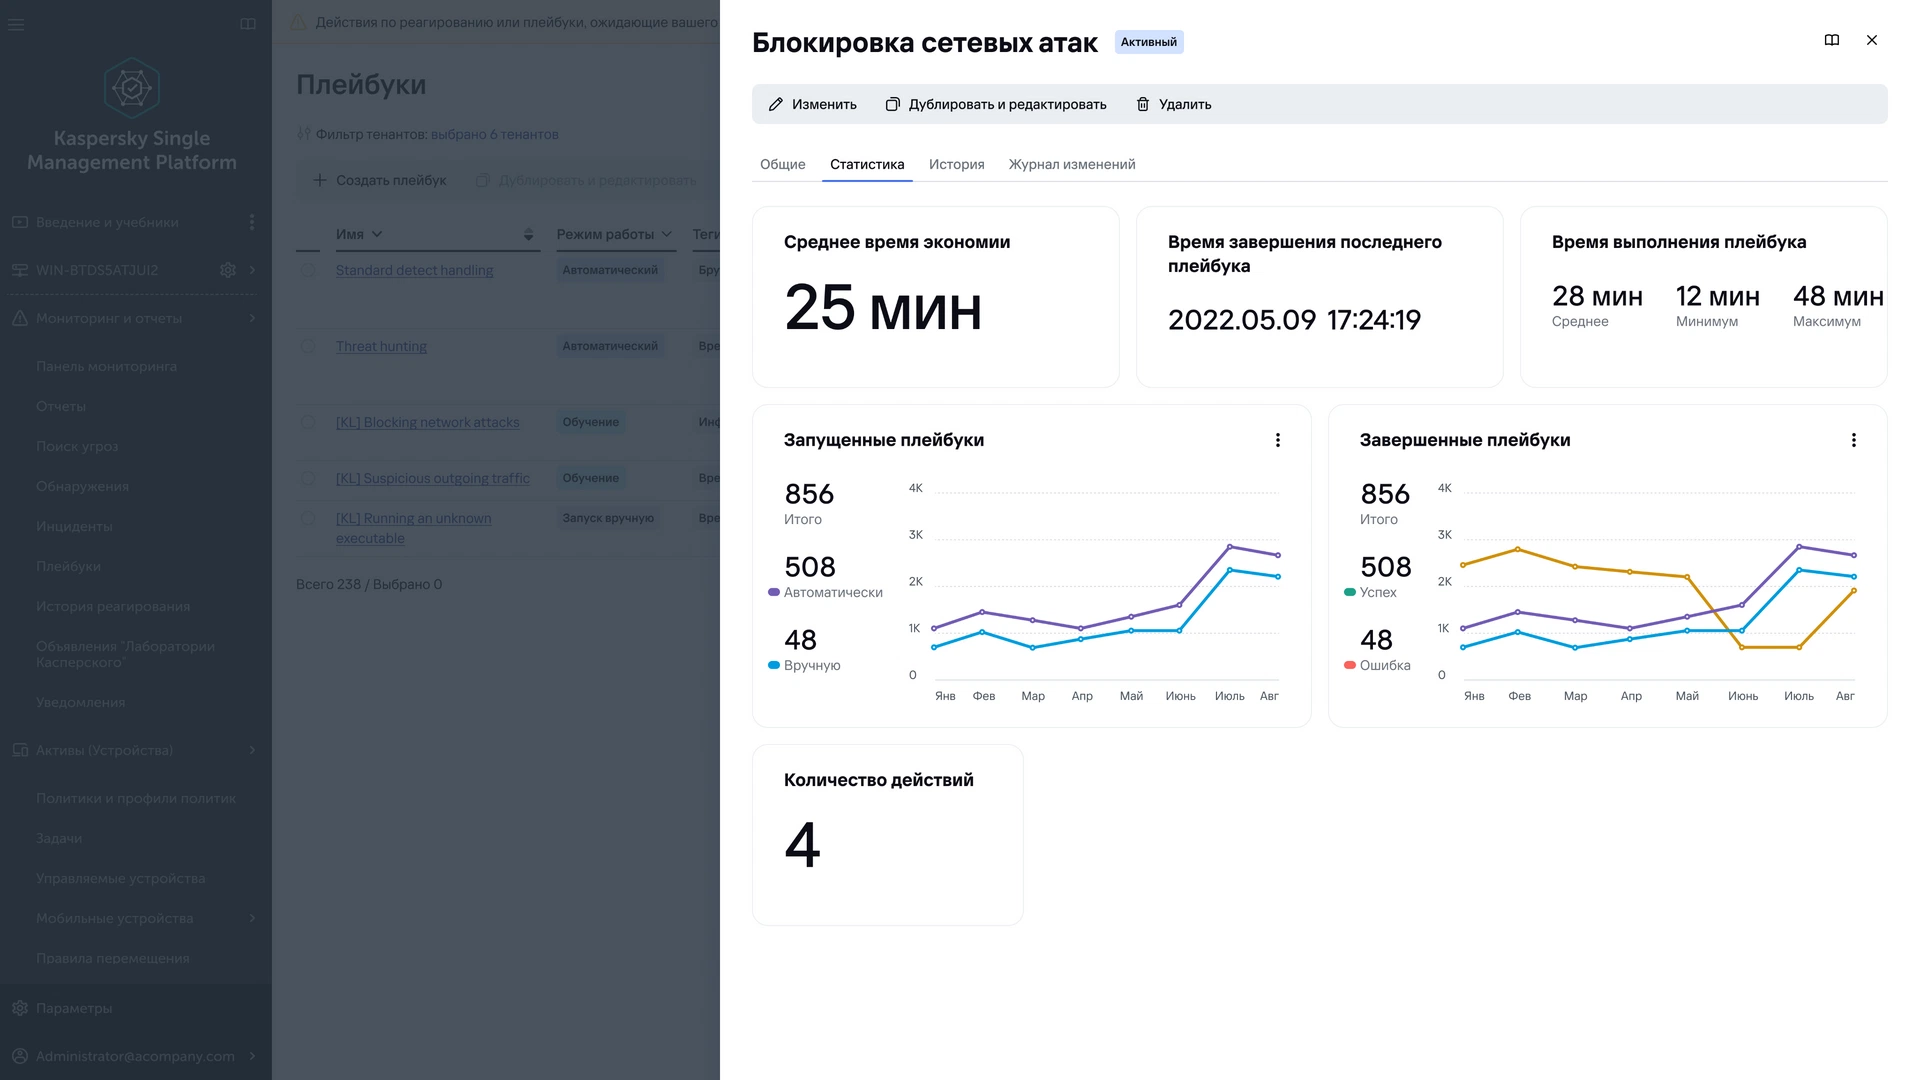
Task: Click the Дублировать и редактировать button label
Action: tap(1007, 104)
